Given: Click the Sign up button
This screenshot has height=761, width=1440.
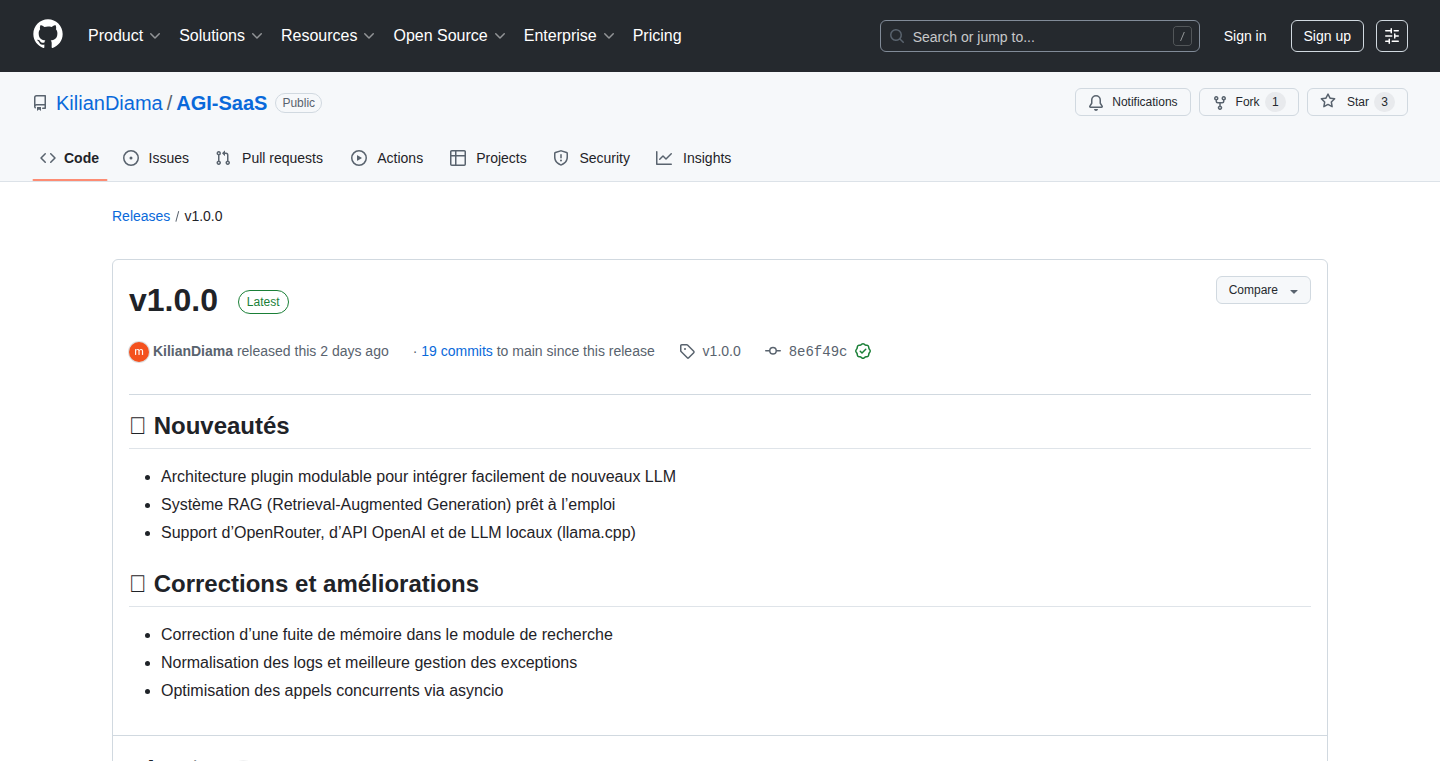Looking at the screenshot, I should coord(1327,36).
